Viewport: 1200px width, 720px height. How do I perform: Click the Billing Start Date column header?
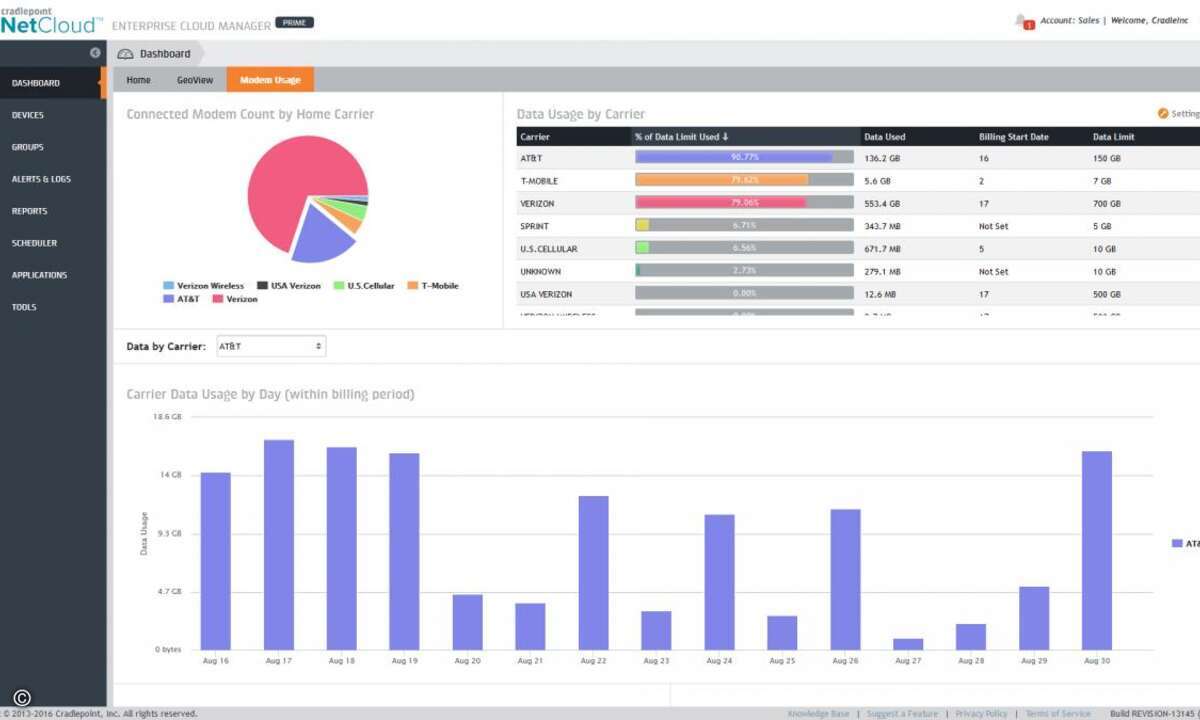click(x=1031, y=137)
